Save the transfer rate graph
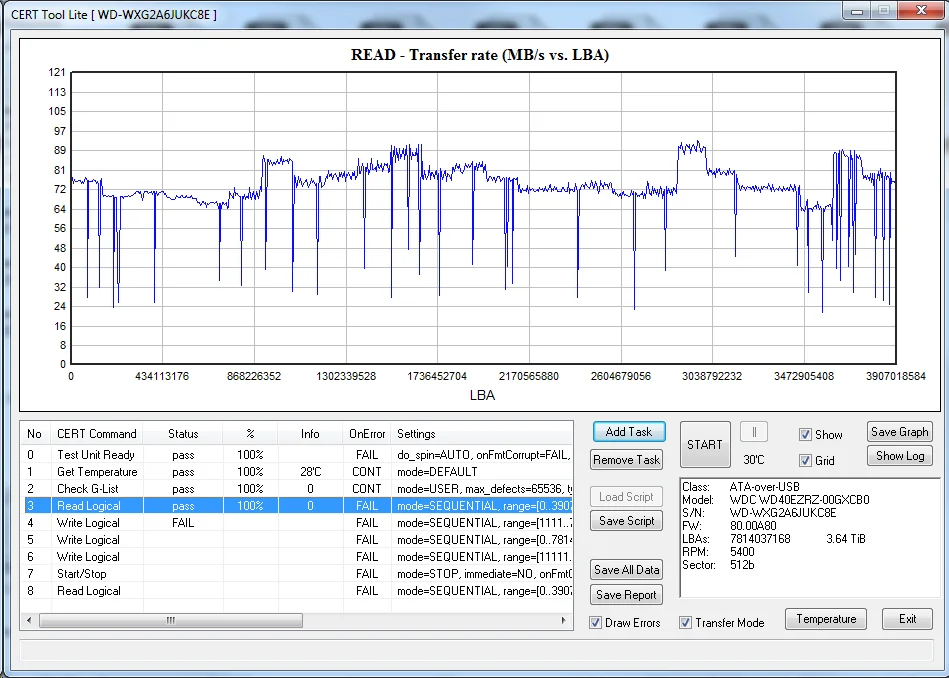 pos(899,432)
